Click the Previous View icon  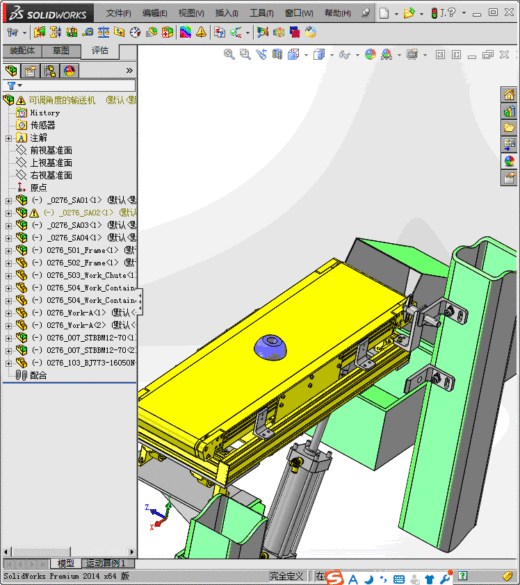point(261,54)
